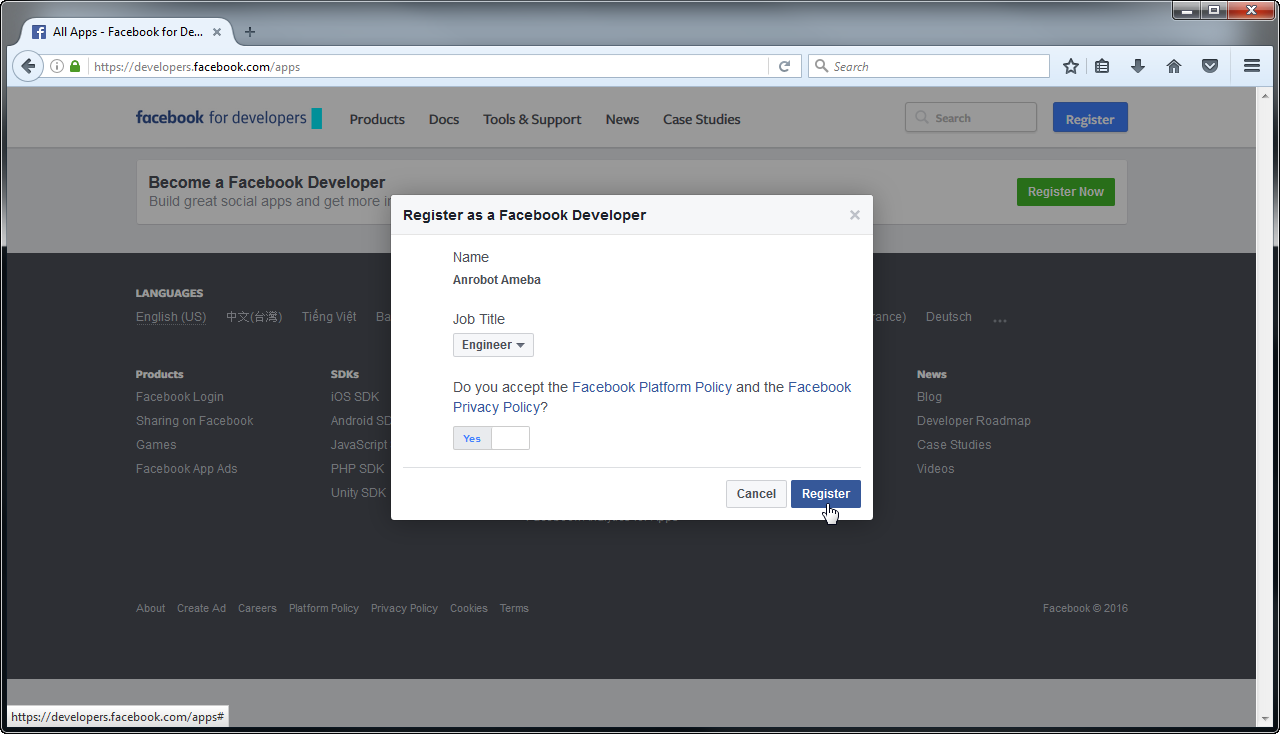Image resolution: width=1280 pixels, height=734 pixels.
Task: Go to the News nav item
Action: (622, 119)
